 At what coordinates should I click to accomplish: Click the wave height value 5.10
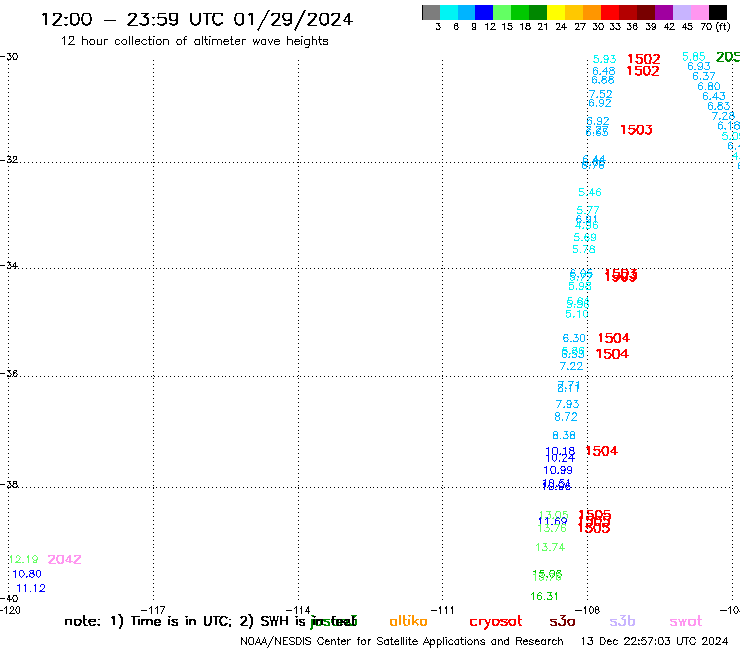577,314
